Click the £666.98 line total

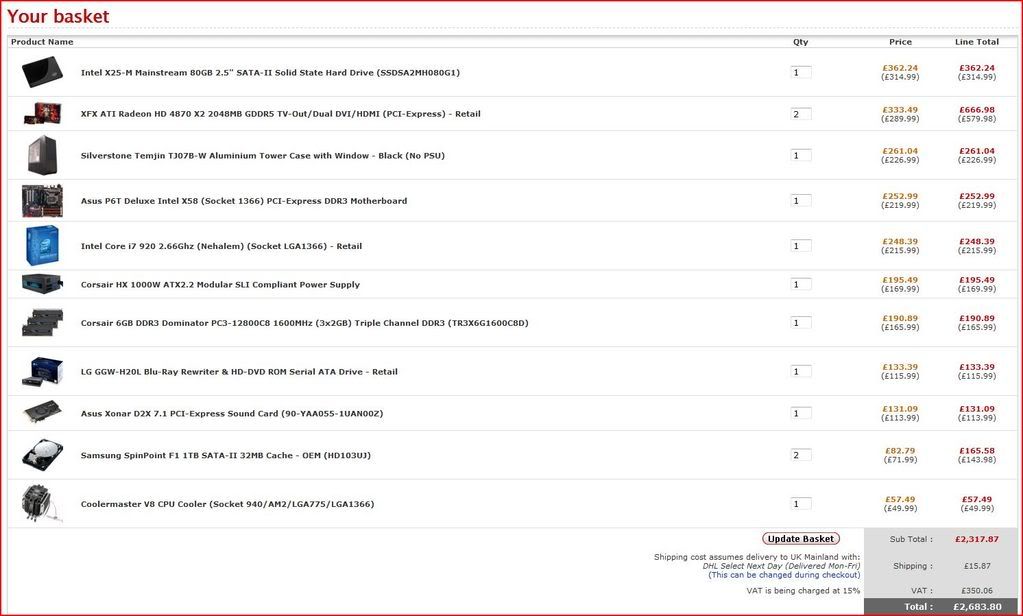(x=977, y=110)
